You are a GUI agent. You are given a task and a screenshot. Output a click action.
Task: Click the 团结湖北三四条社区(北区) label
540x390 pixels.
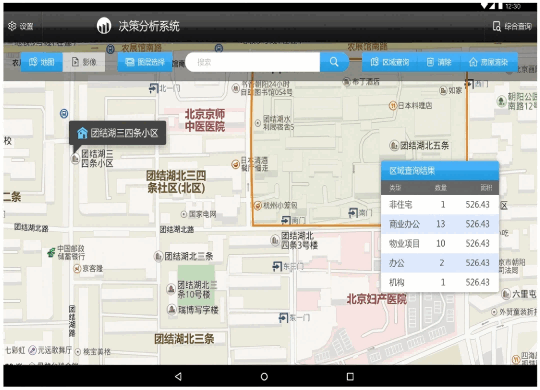coord(176,182)
